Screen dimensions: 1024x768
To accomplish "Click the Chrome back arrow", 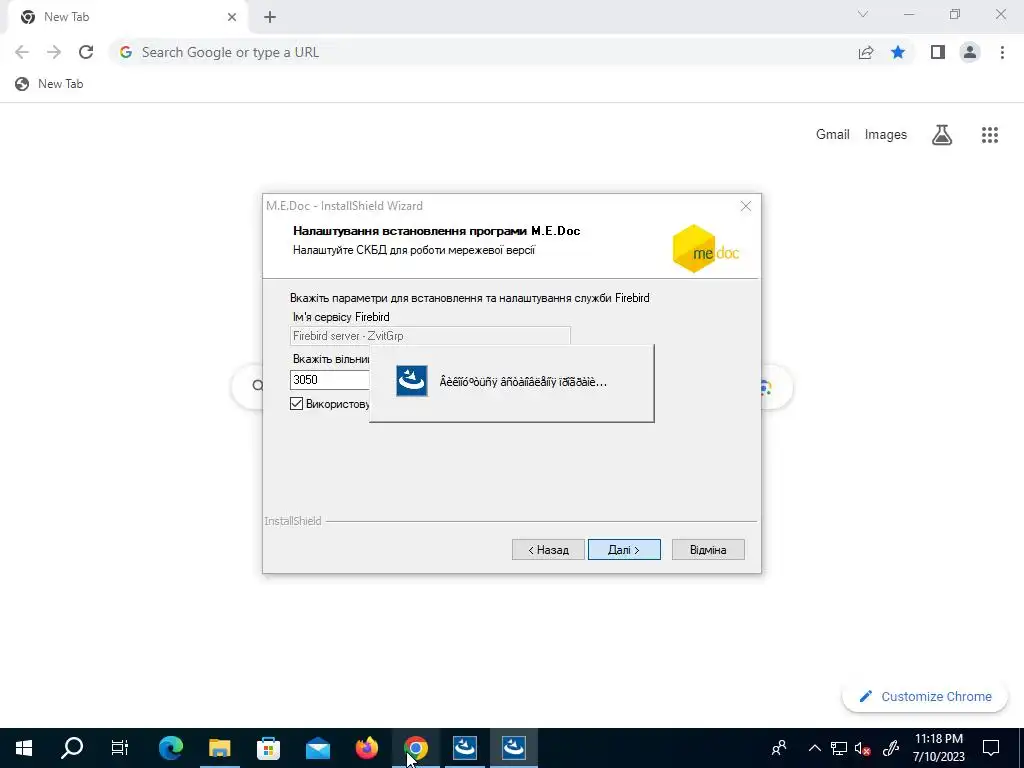I will point(22,52).
